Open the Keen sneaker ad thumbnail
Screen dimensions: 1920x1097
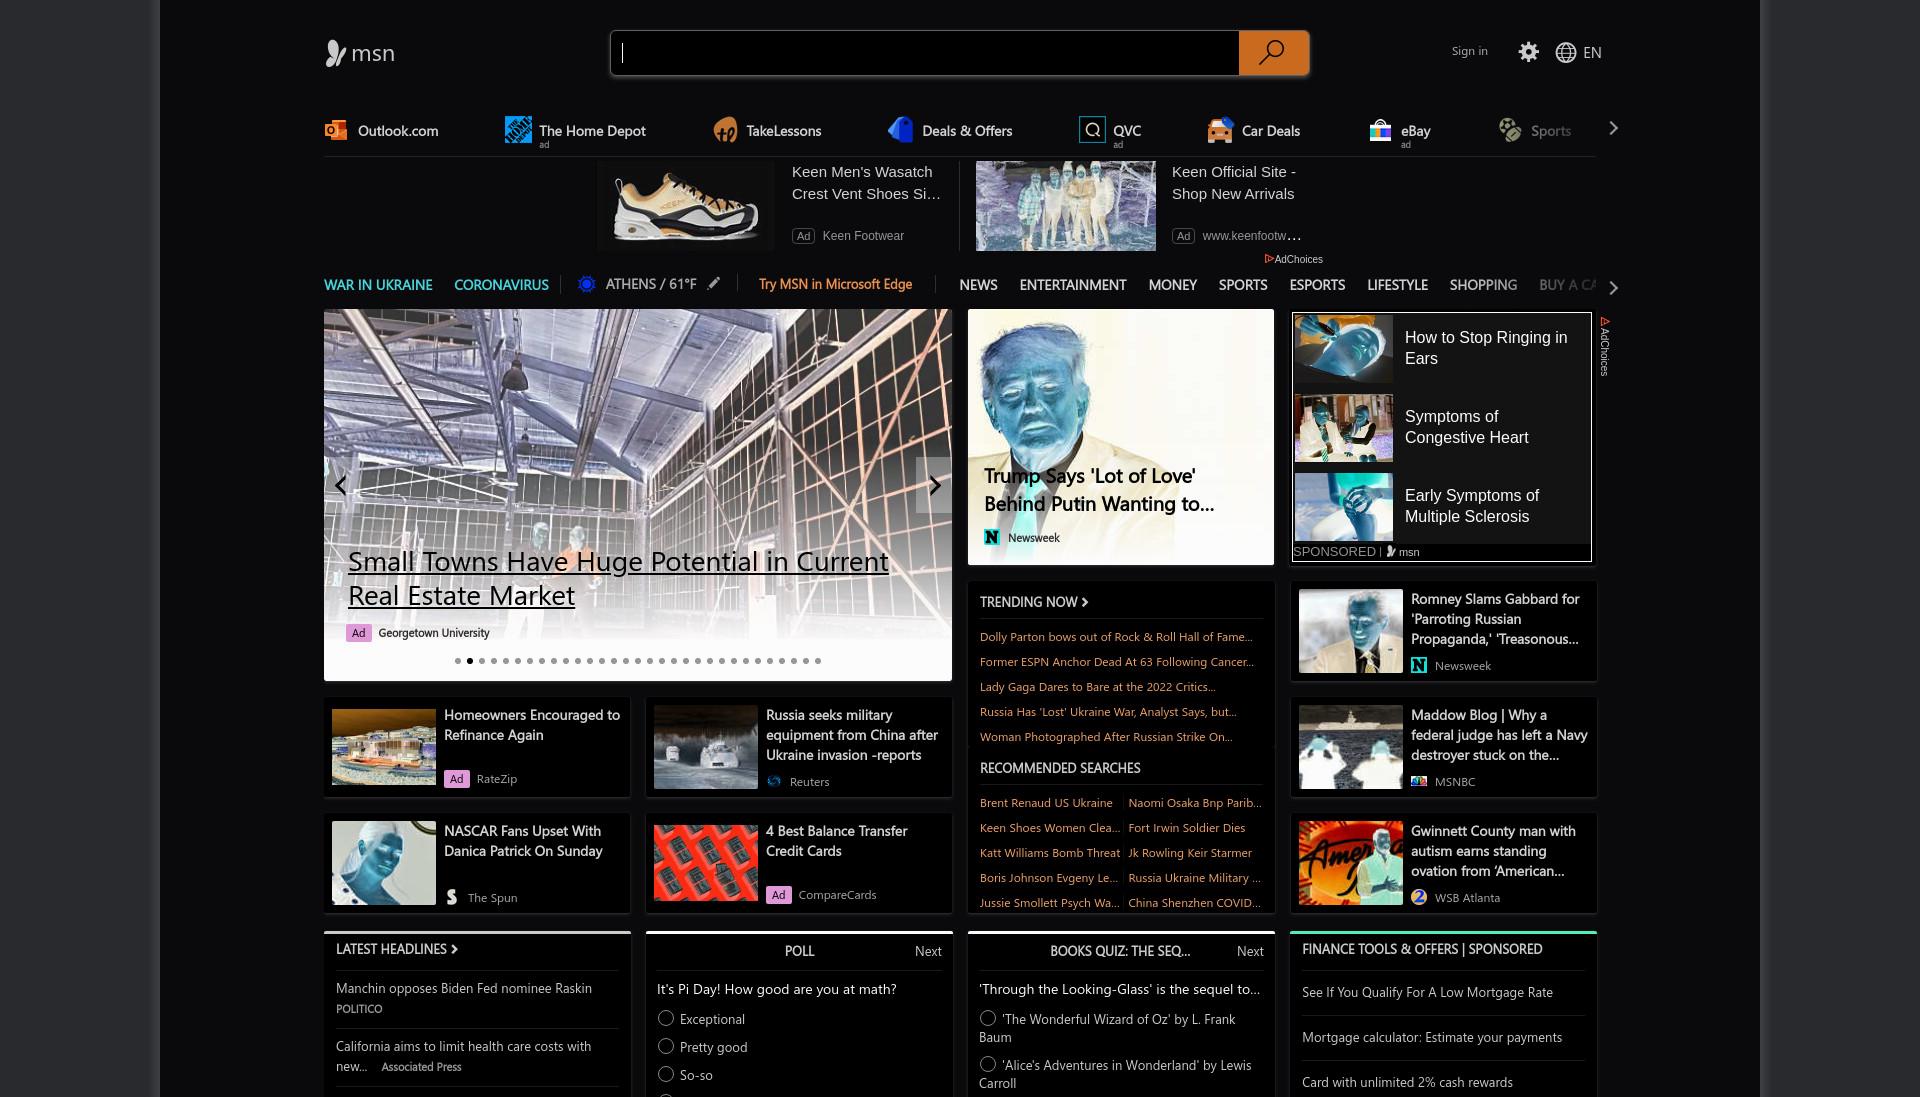coord(686,206)
